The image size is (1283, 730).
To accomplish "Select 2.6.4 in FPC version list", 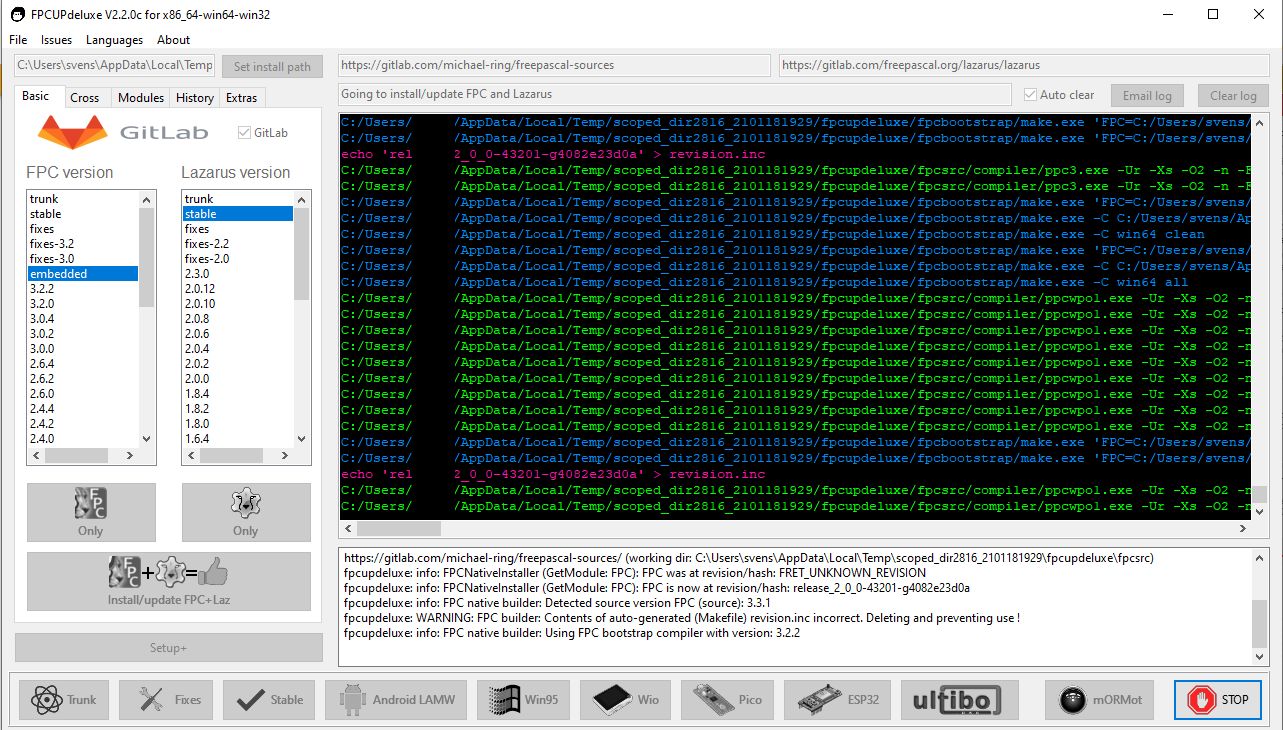I will (x=82, y=364).
